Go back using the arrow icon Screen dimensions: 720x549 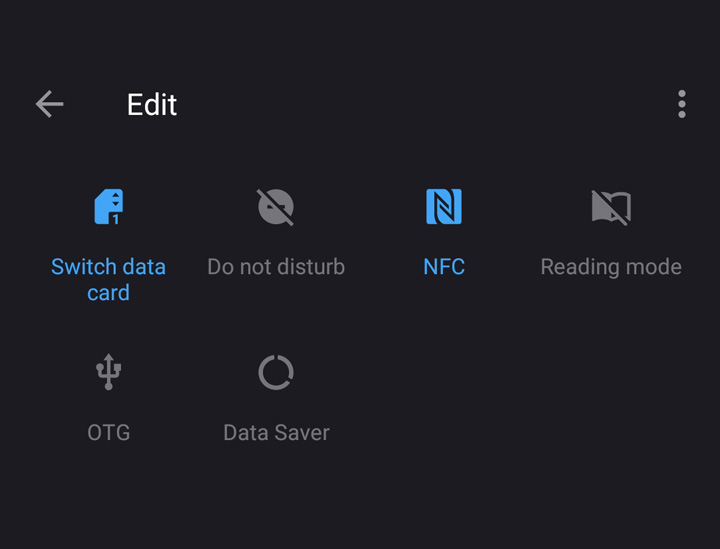[x=50, y=104]
